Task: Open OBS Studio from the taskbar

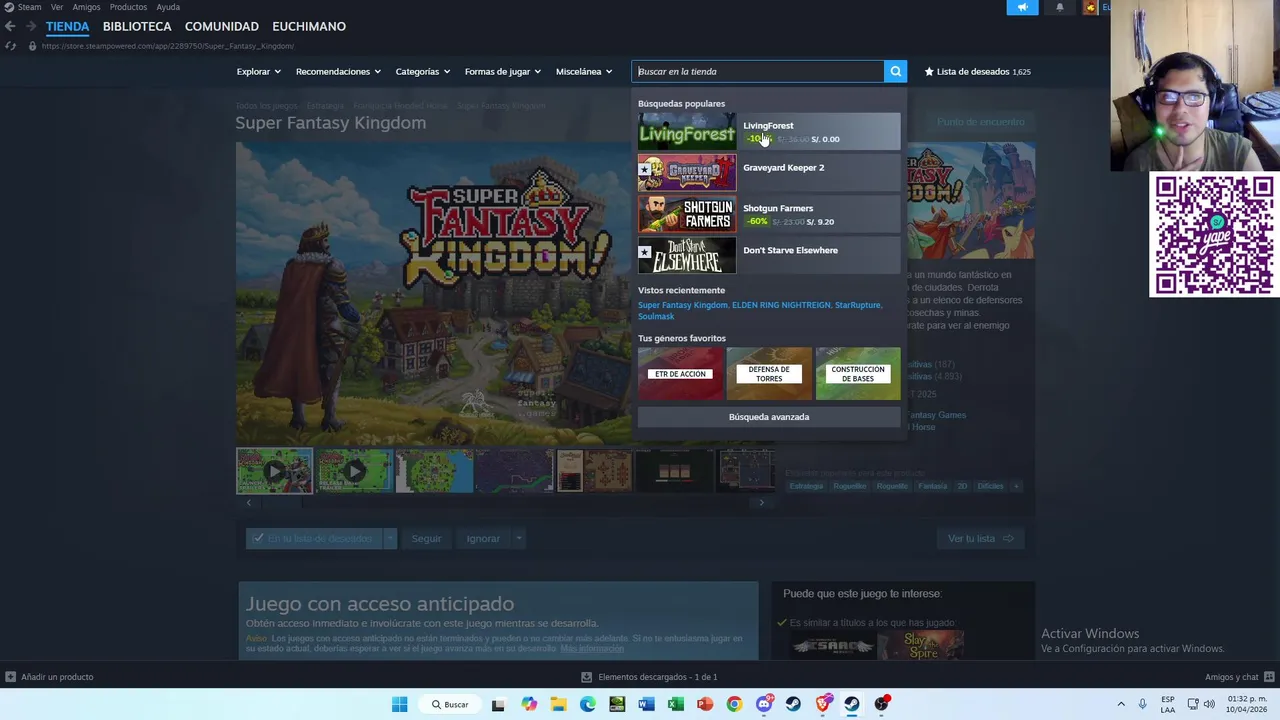Action: point(881,704)
